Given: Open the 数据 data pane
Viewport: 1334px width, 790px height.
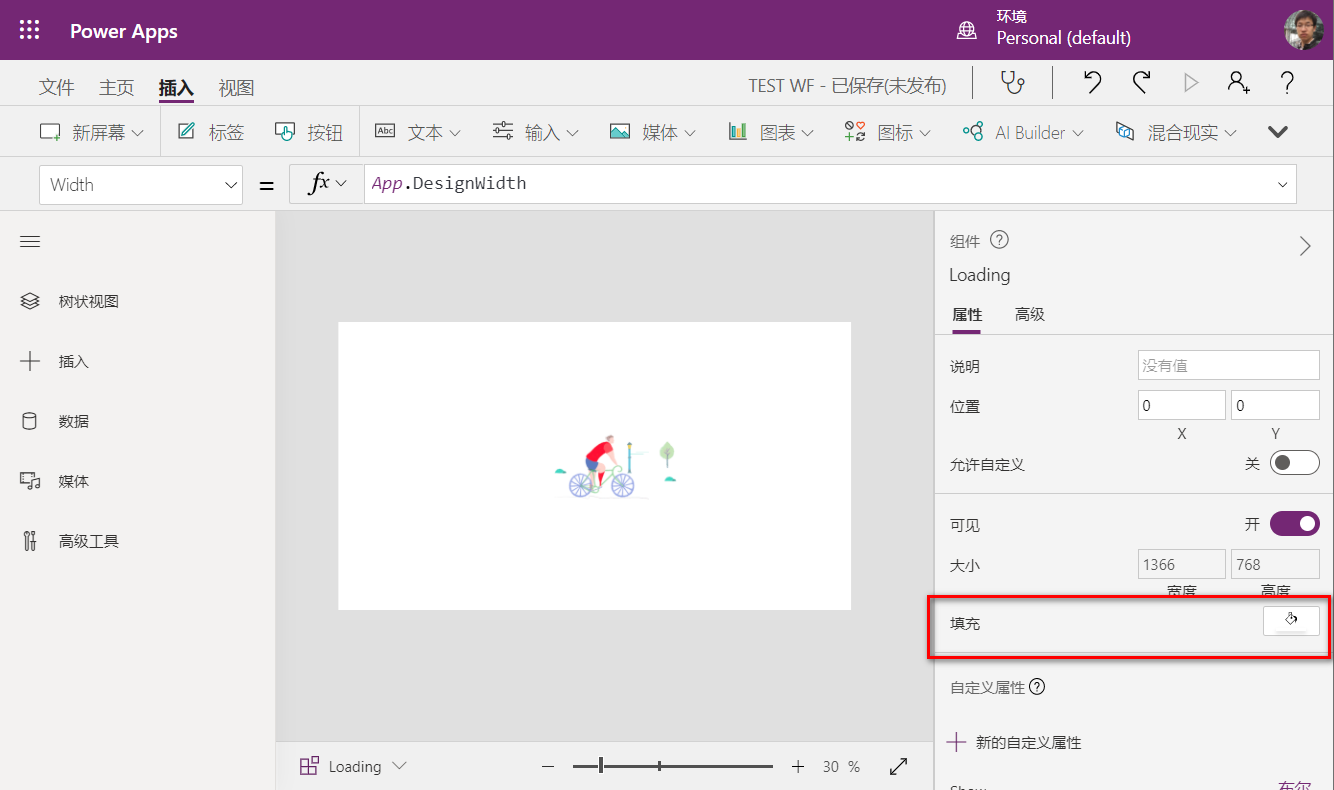Looking at the screenshot, I should (x=55, y=421).
